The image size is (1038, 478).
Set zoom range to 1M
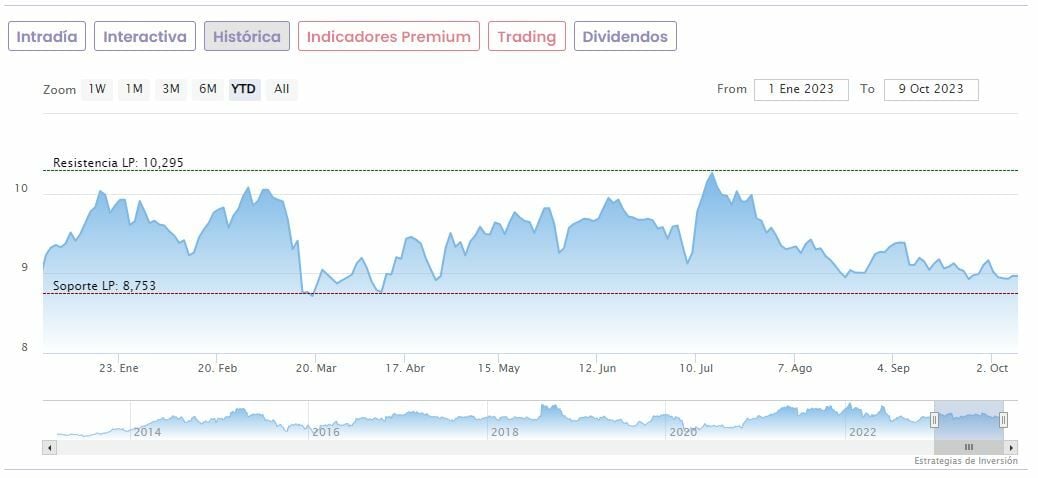click(x=134, y=89)
